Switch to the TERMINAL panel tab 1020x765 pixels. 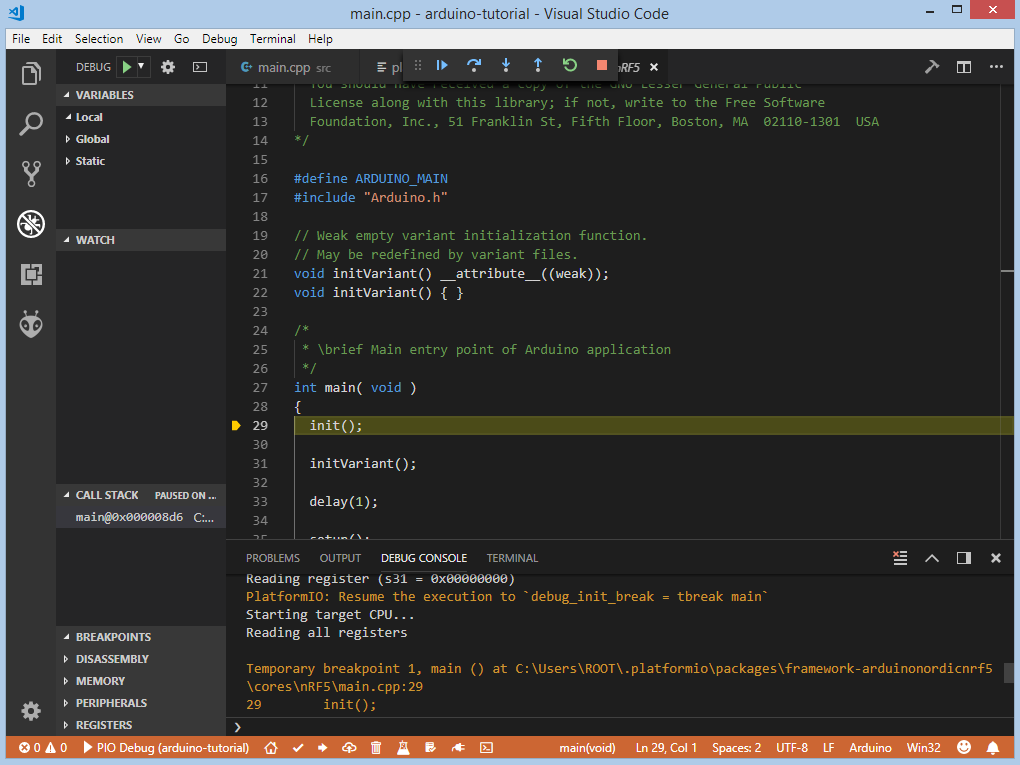point(512,558)
